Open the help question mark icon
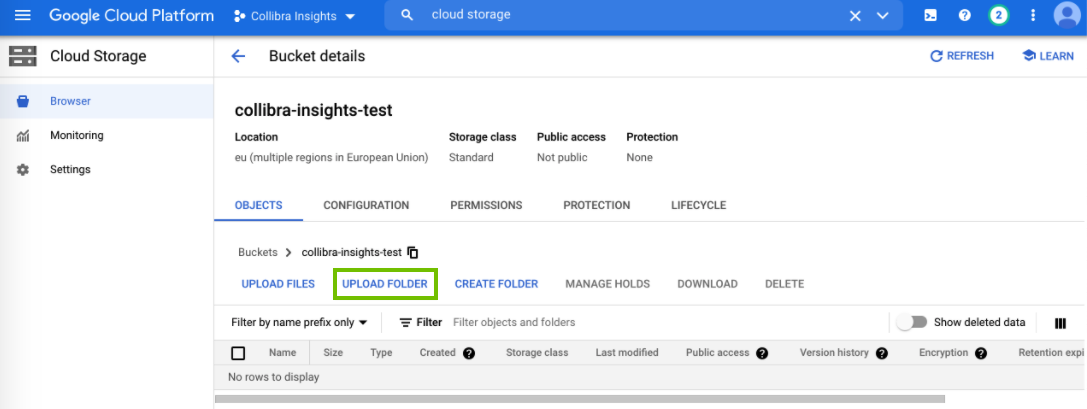The image size is (1087, 409). [x=964, y=16]
